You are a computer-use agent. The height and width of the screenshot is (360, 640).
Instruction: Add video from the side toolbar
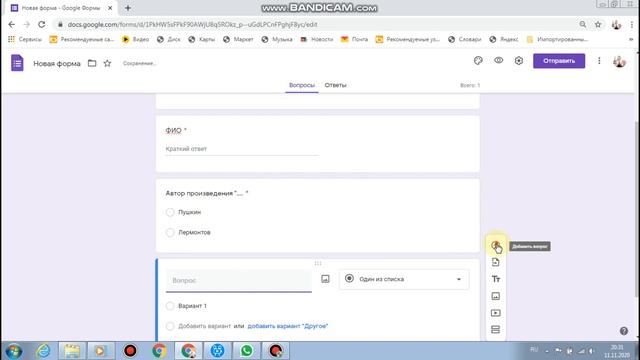(x=496, y=313)
